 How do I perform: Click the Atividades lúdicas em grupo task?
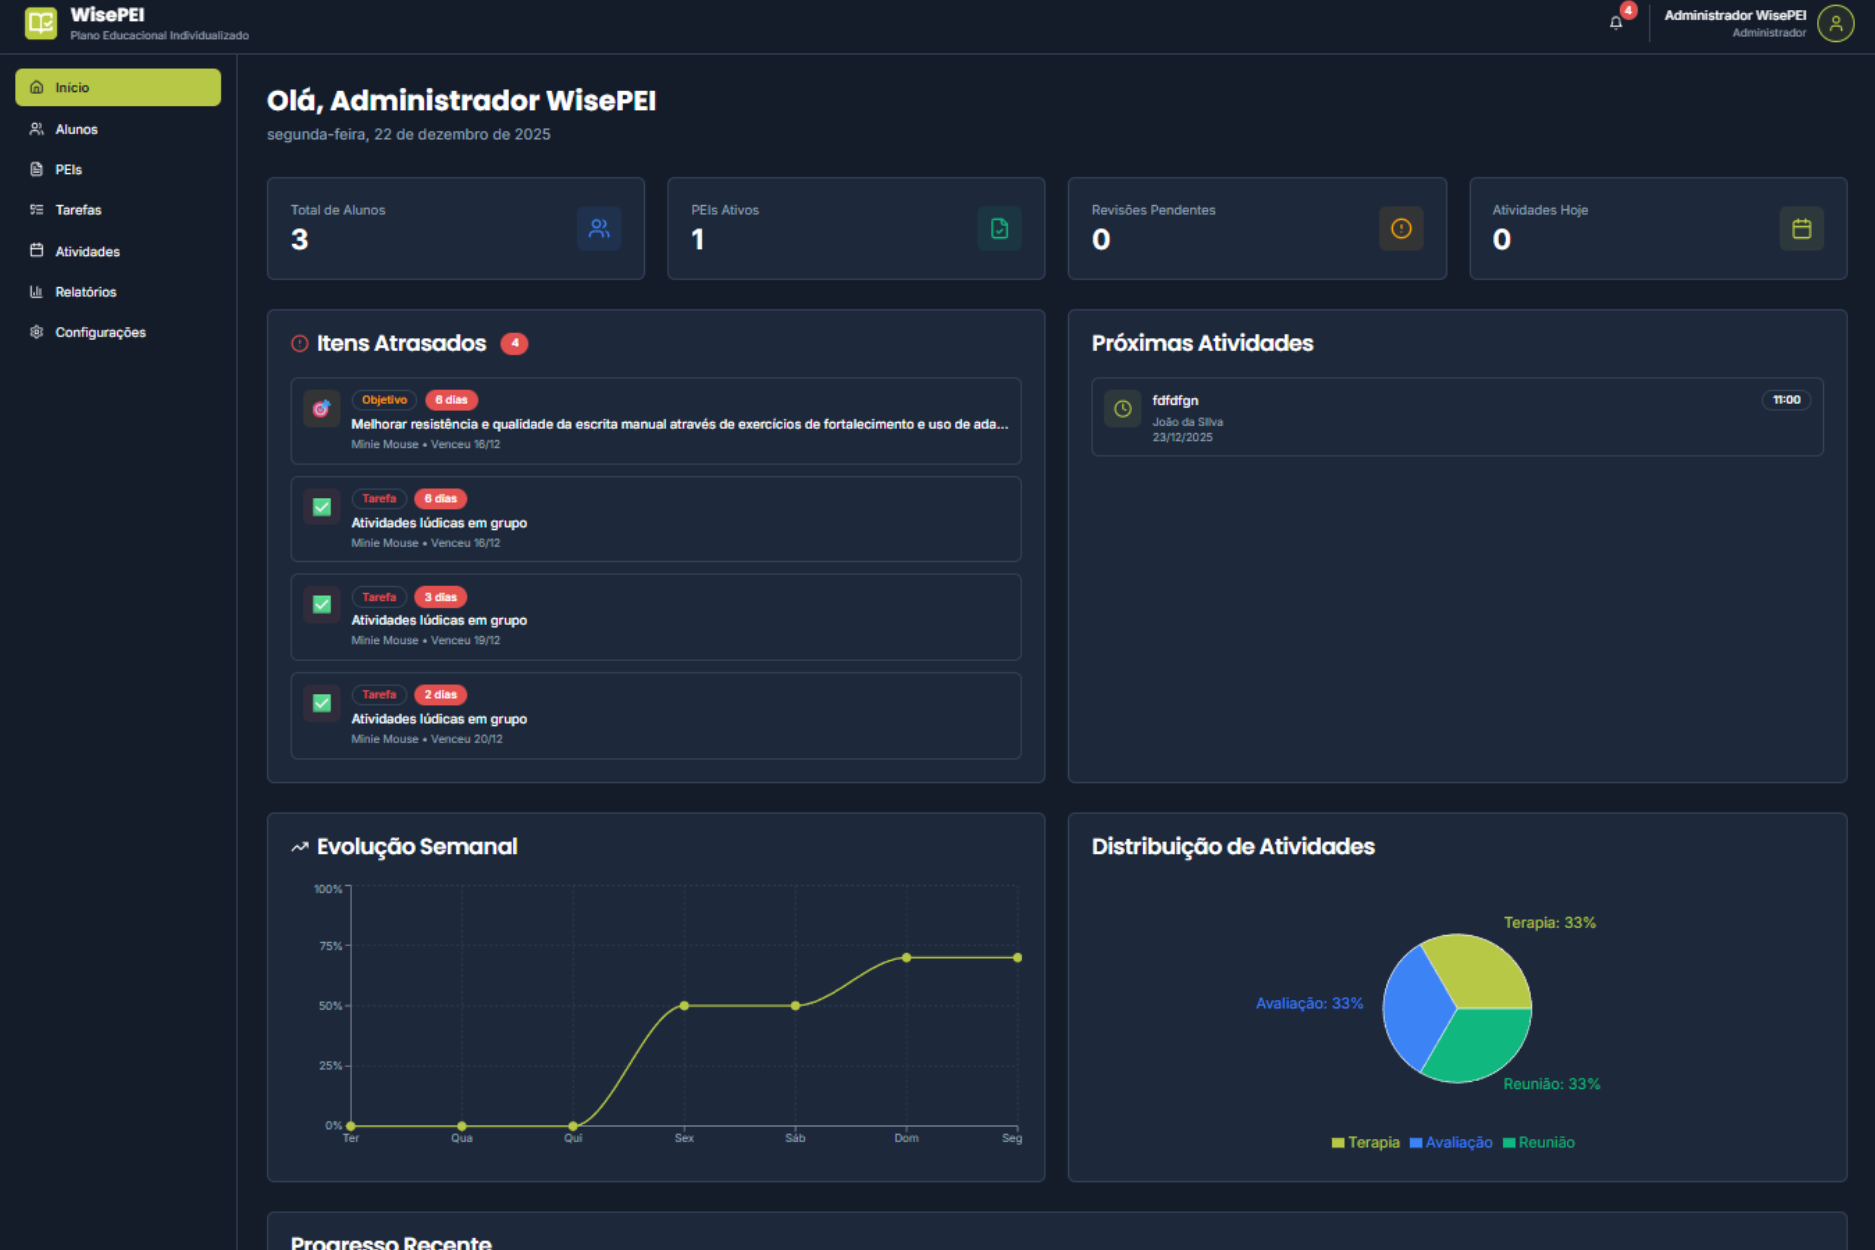[x=439, y=522]
